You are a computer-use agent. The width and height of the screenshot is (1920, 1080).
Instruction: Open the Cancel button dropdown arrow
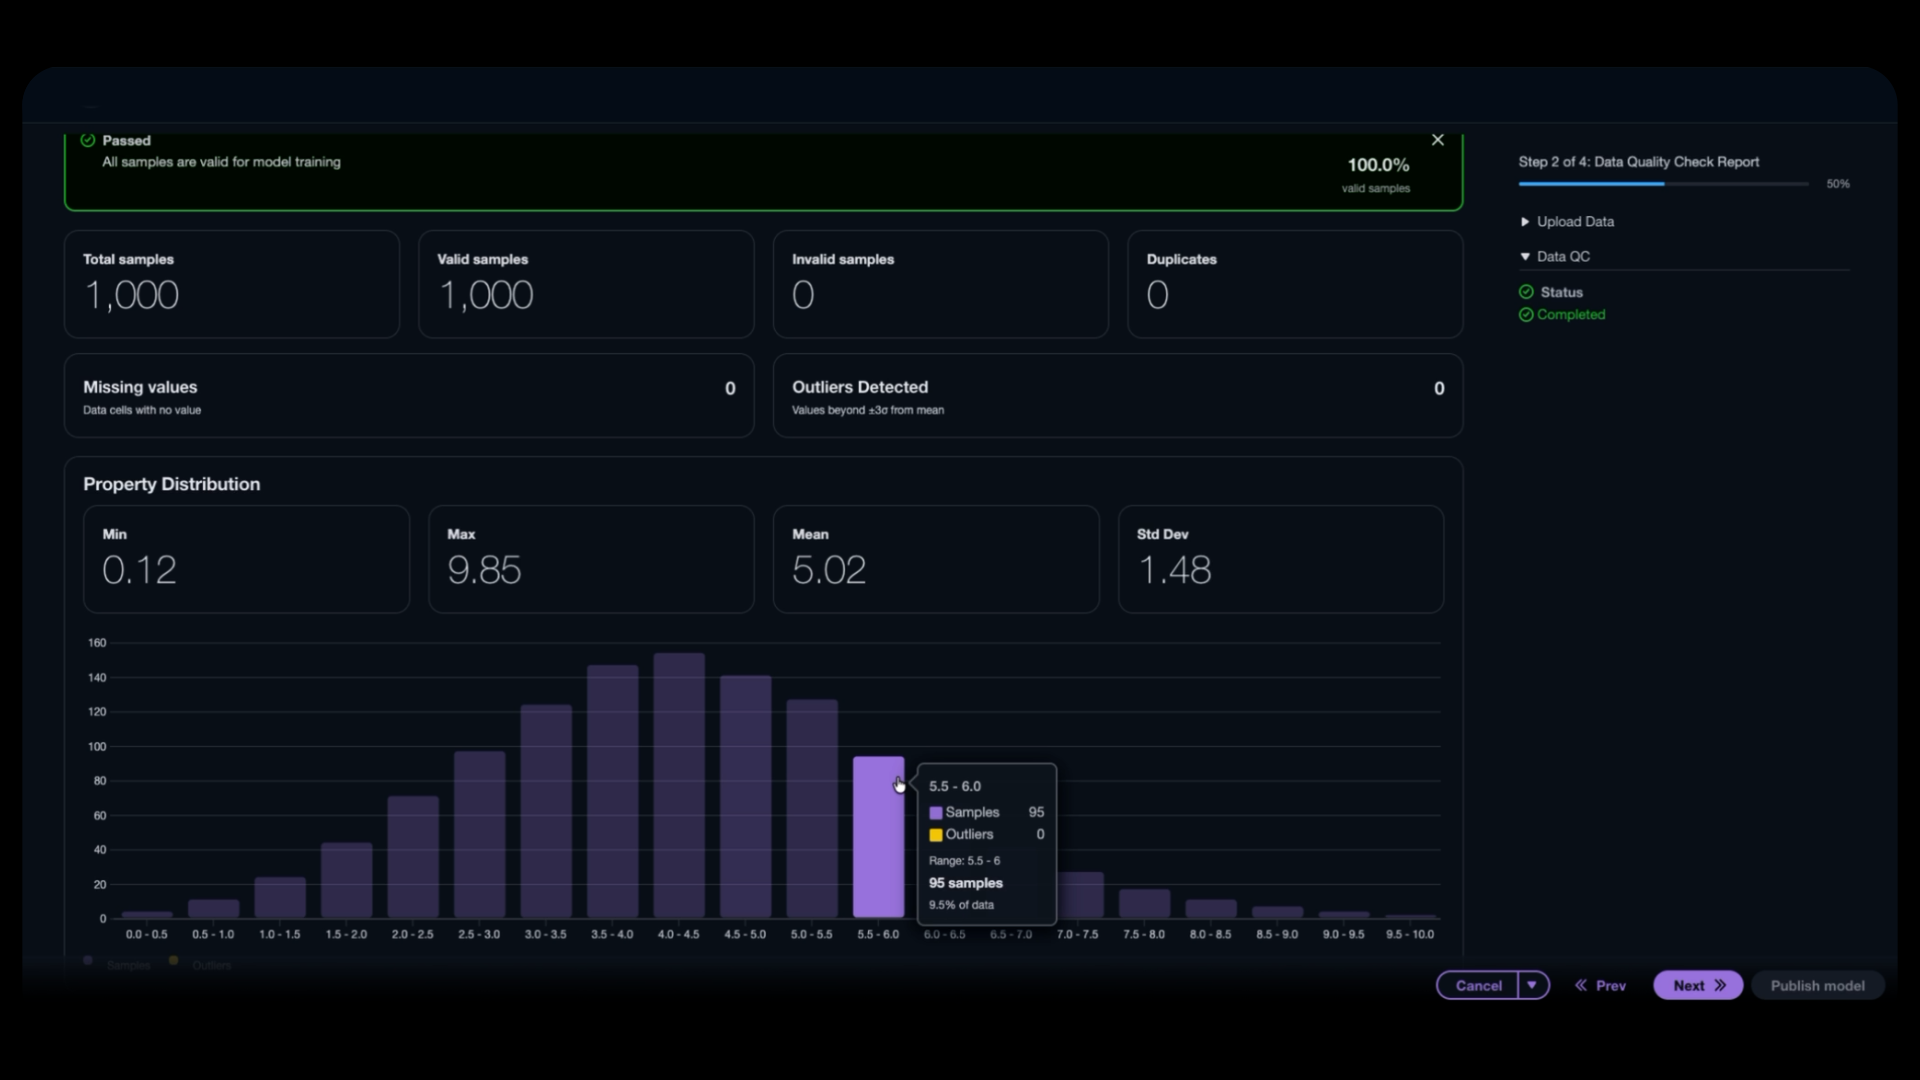pyautogui.click(x=1532, y=985)
